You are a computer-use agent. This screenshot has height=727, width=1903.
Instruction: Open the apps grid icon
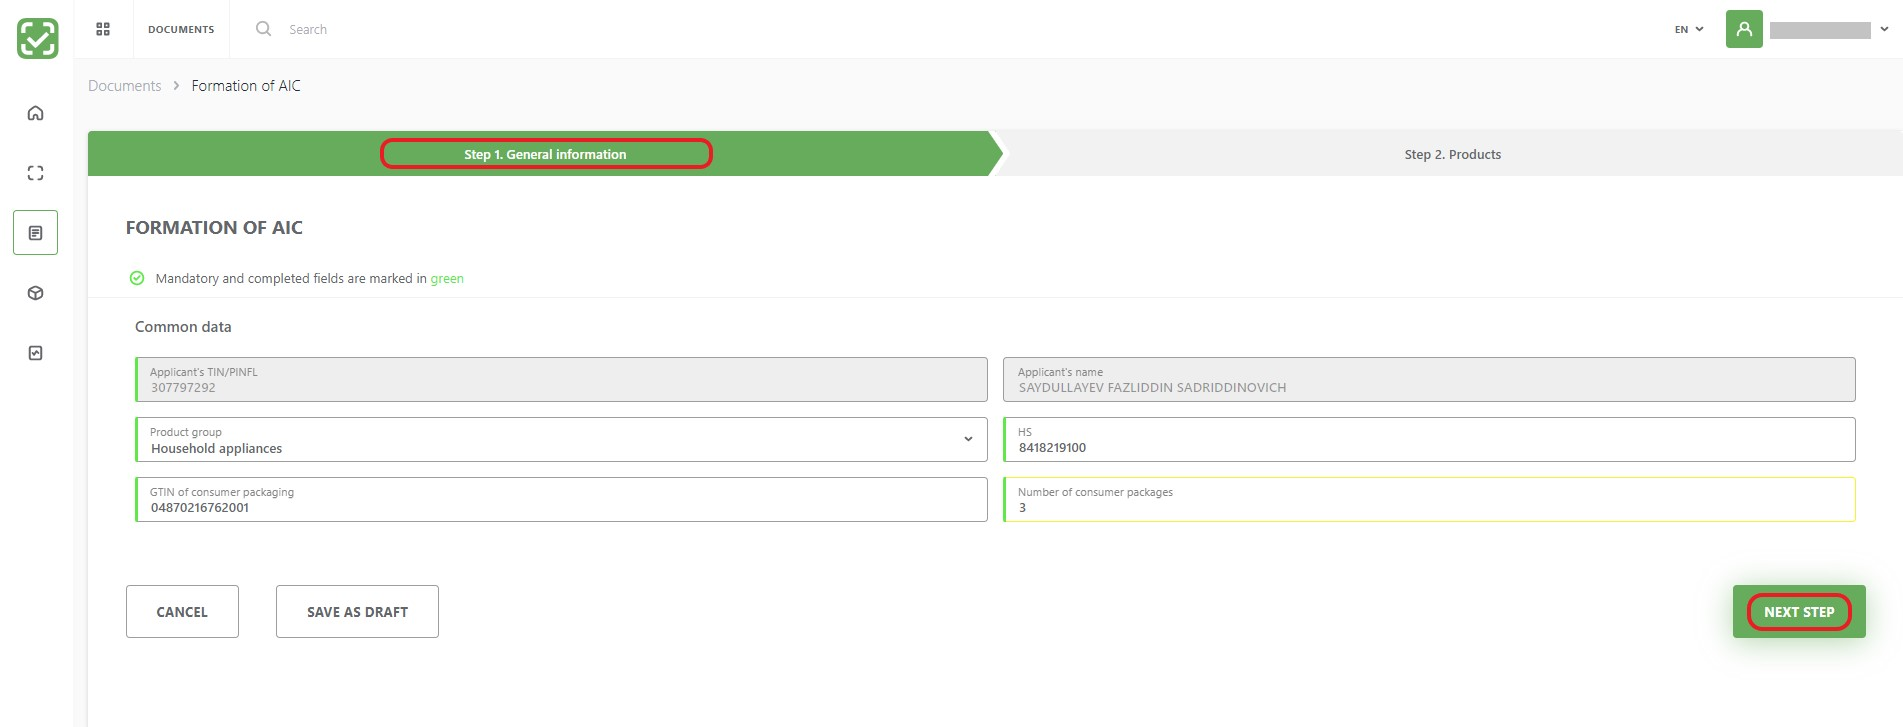(103, 29)
